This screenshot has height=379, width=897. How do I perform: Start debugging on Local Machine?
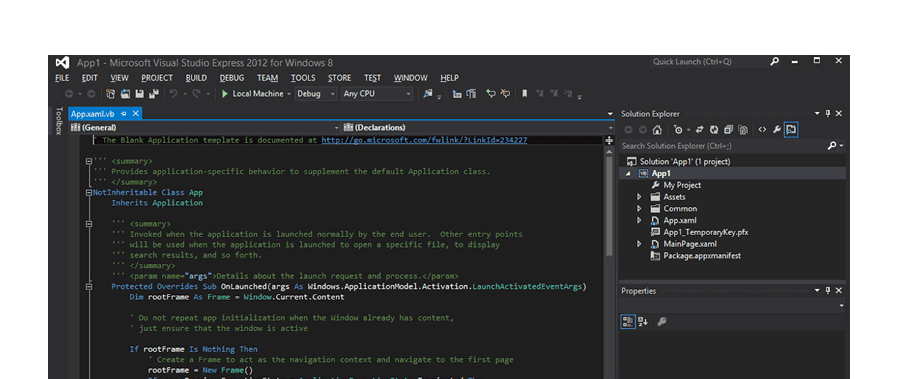252,94
